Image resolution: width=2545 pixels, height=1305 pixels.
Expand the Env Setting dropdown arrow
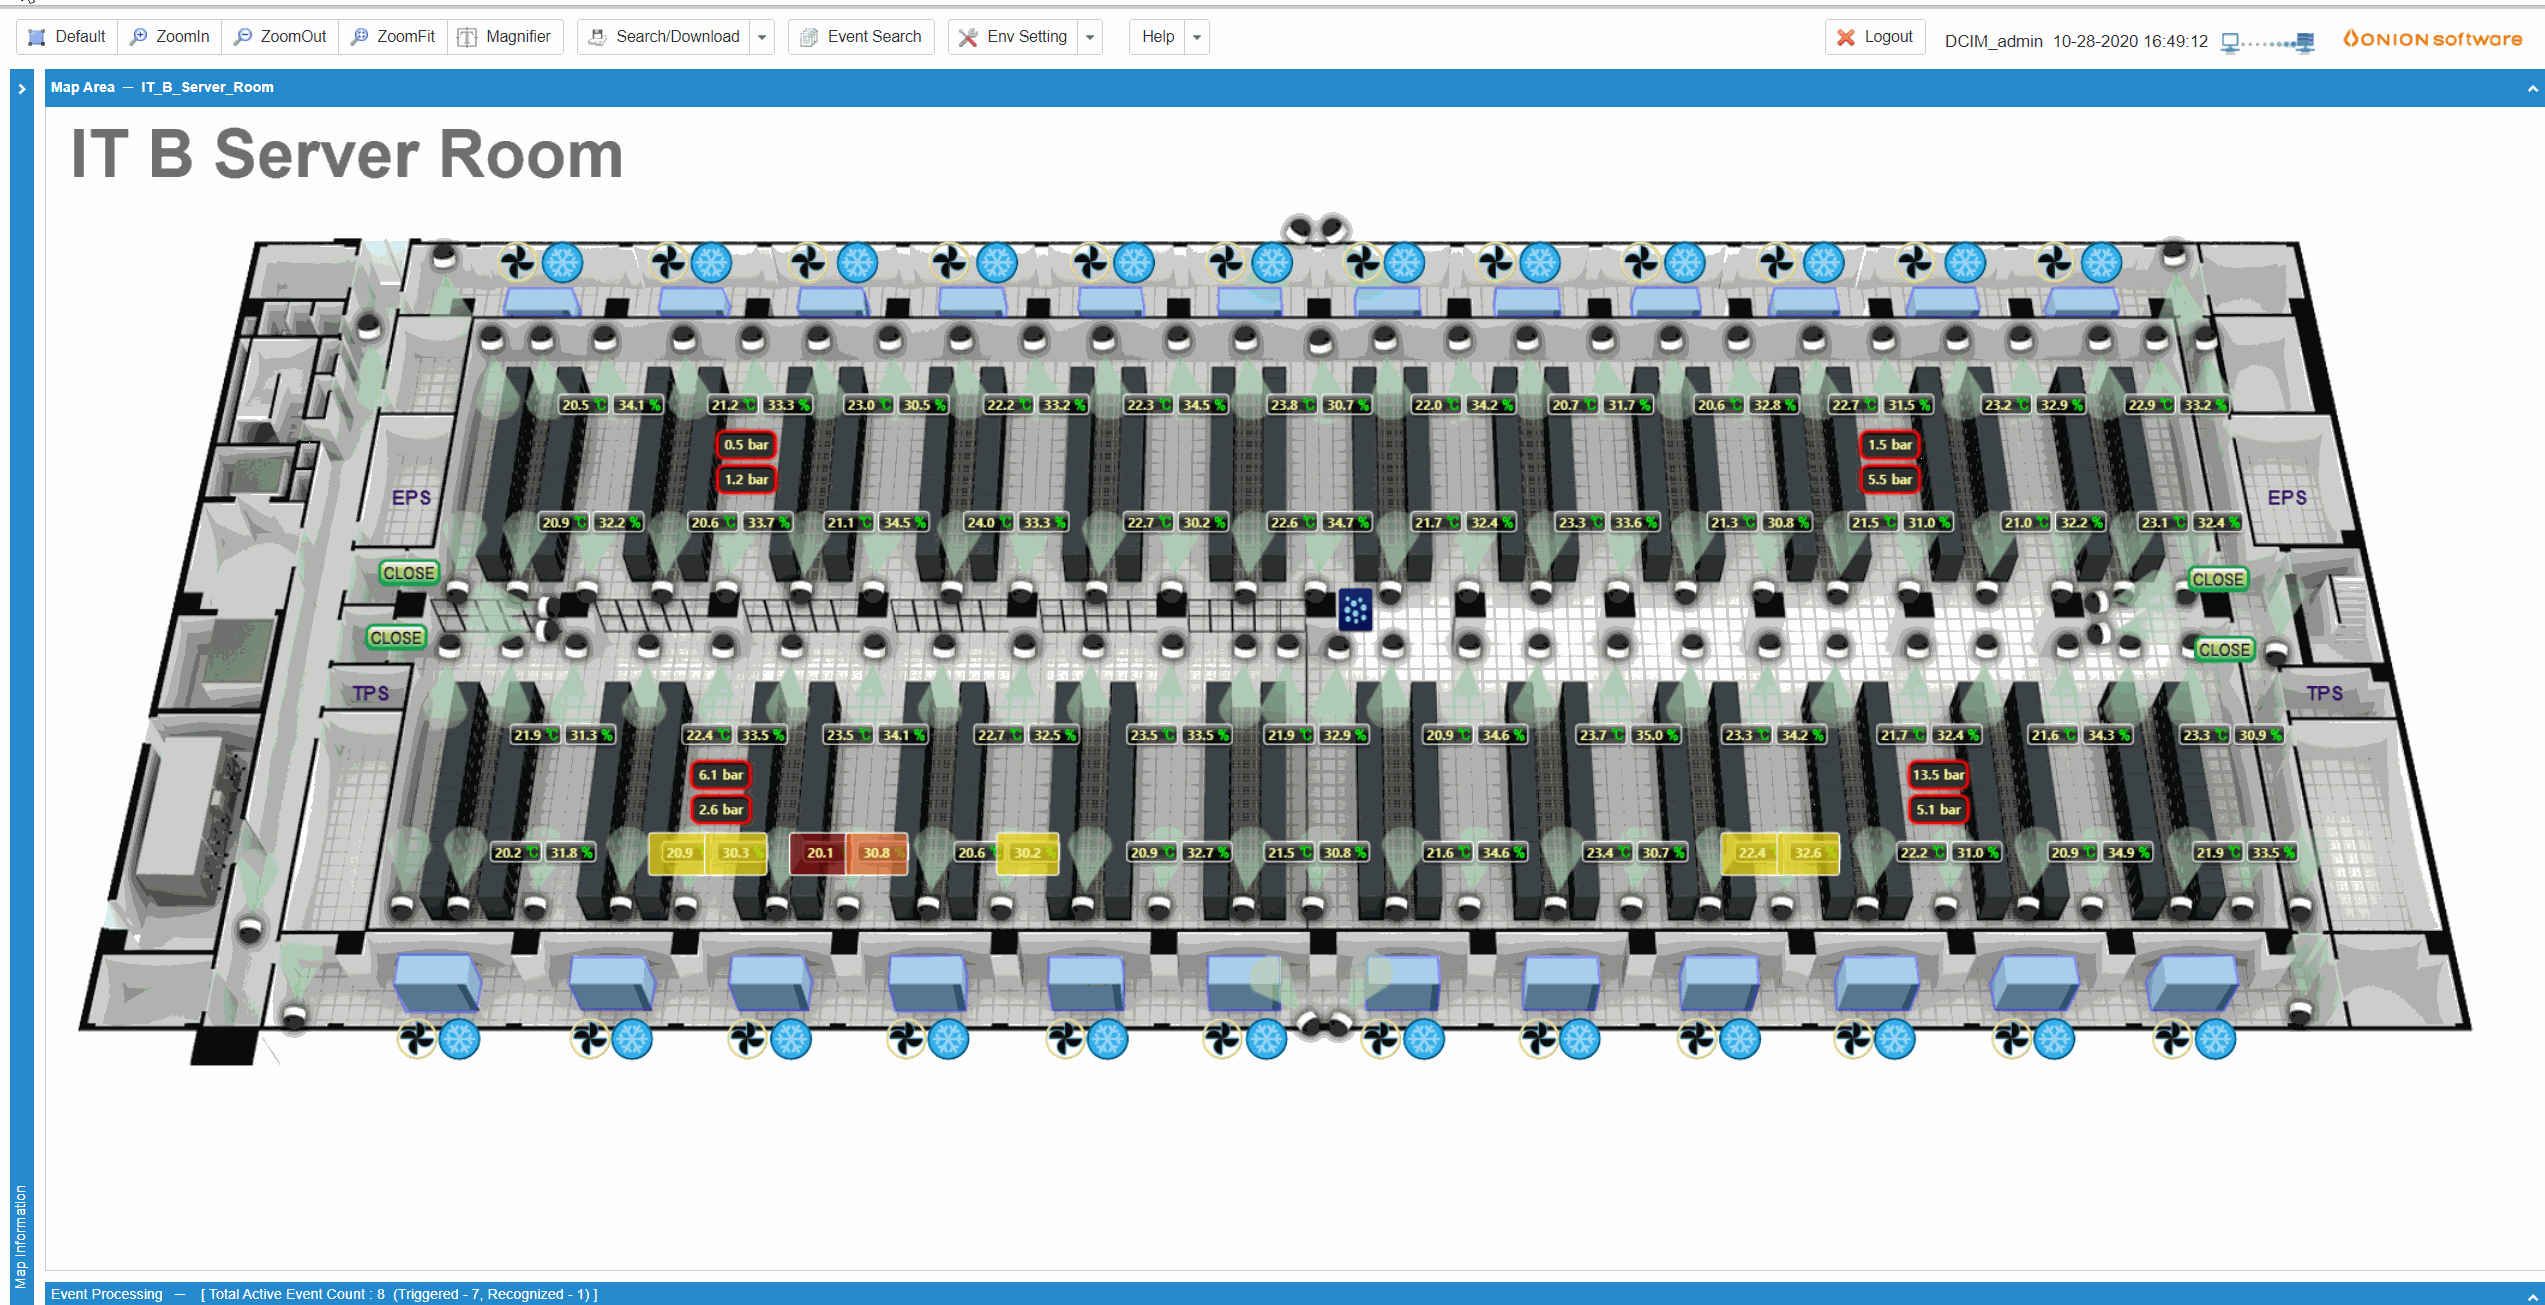click(1090, 37)
